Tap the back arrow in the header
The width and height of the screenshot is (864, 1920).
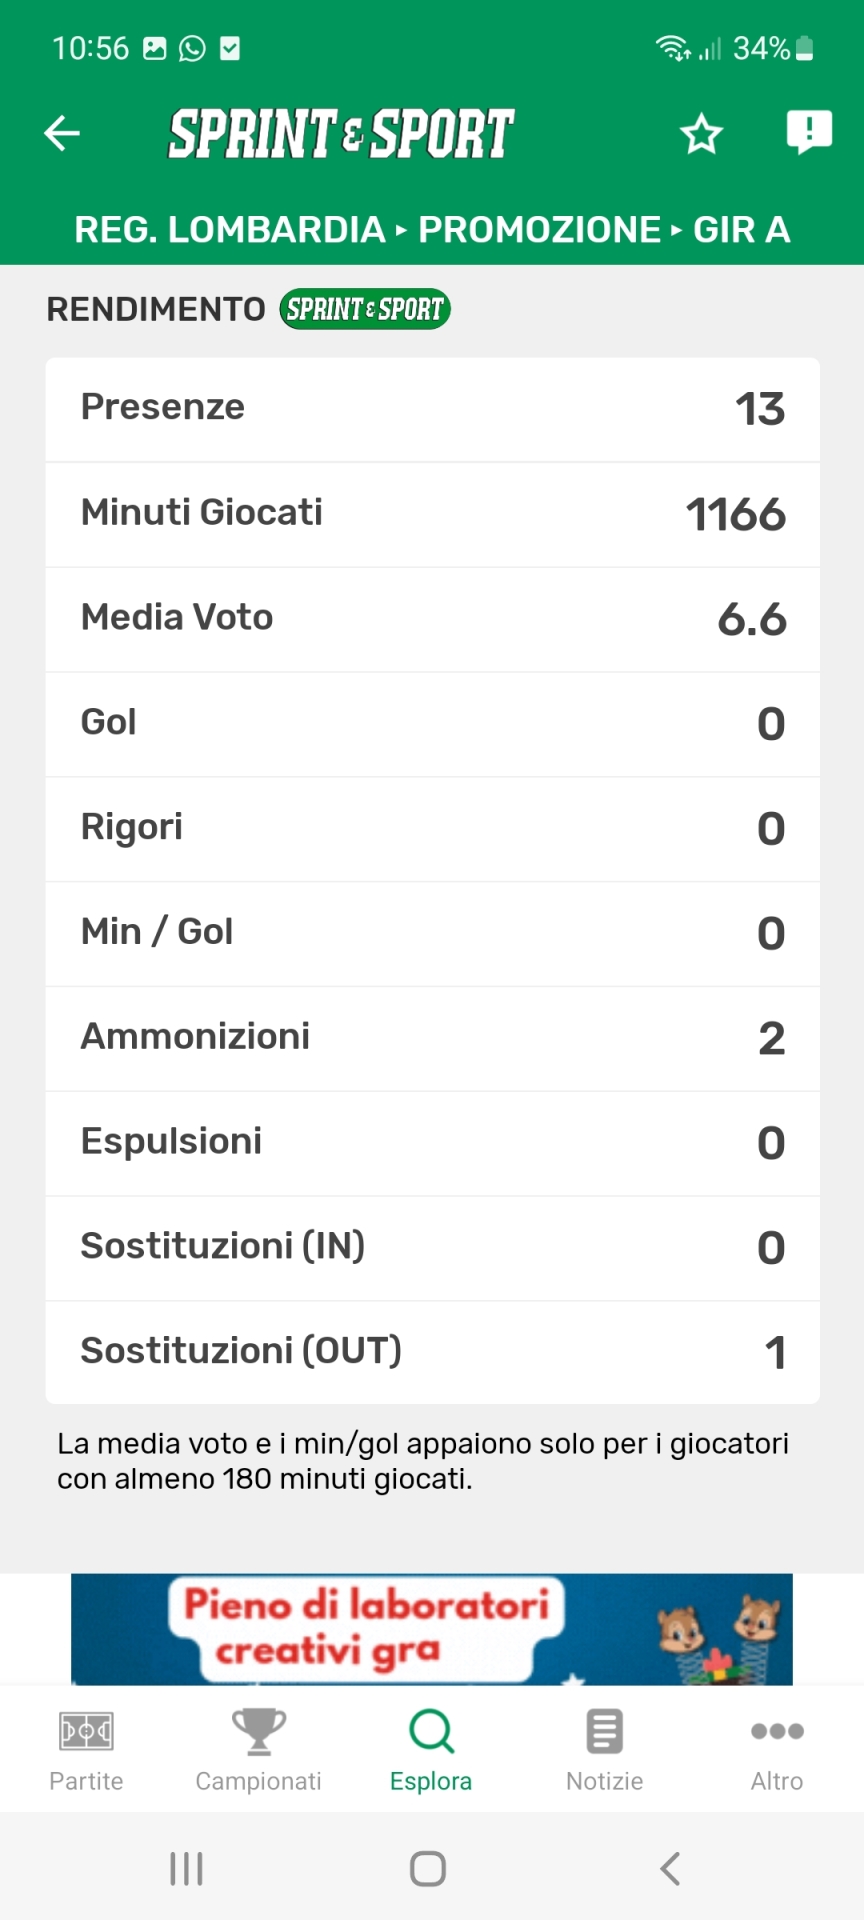pyautogui.click(x=62, y=133)
